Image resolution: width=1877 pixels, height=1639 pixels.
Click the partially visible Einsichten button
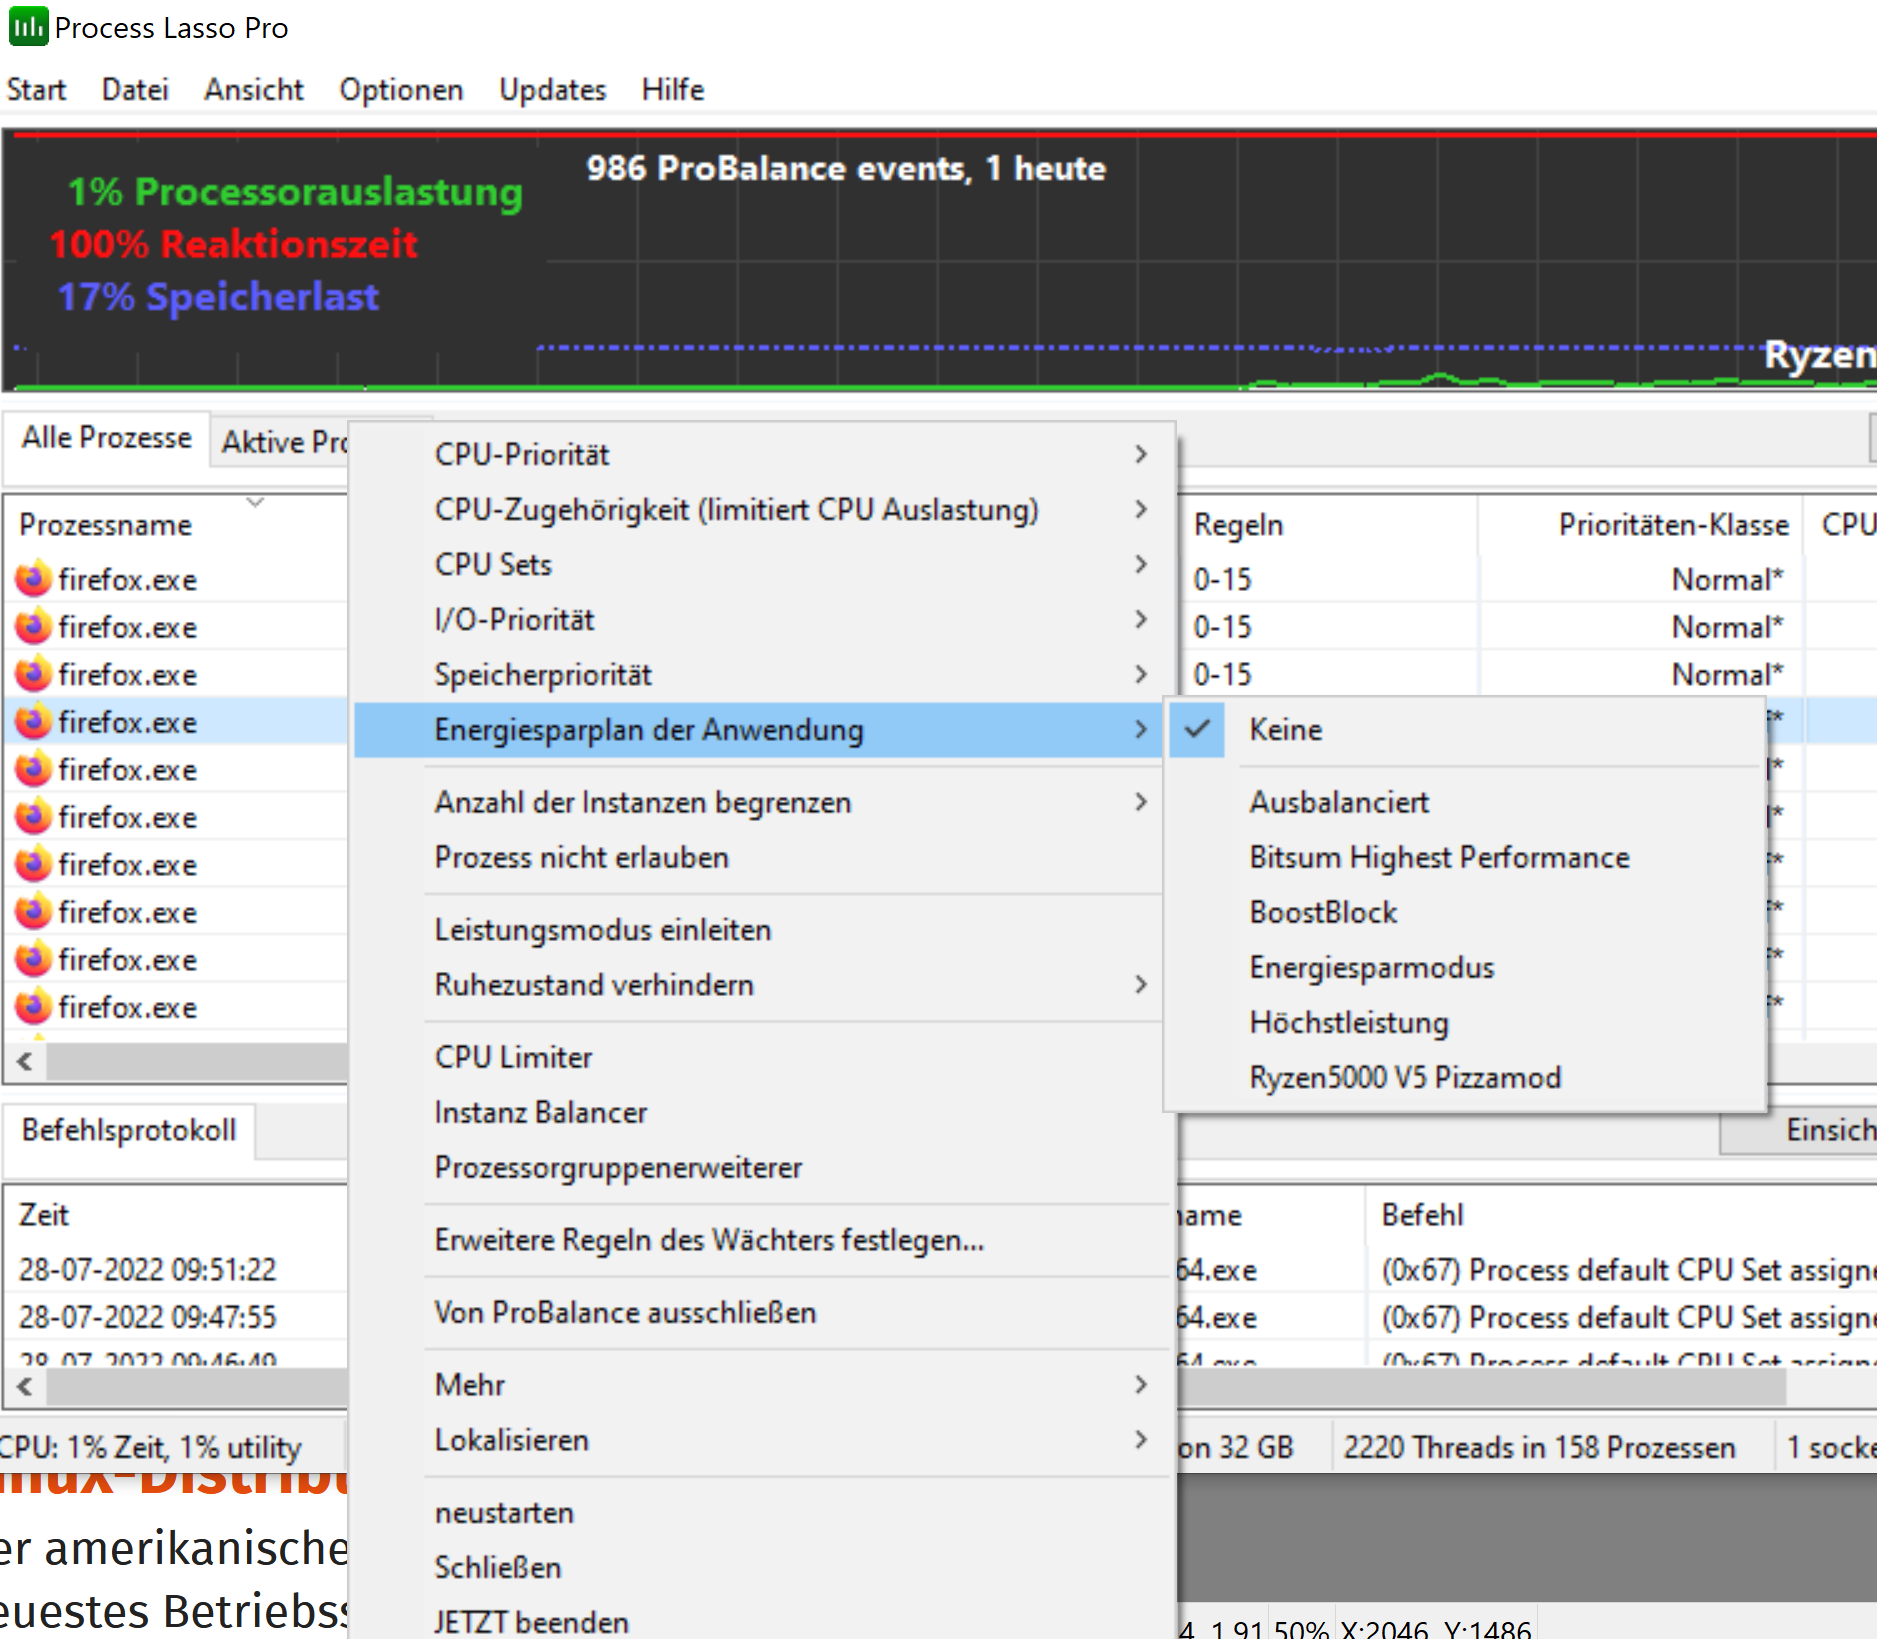[1800, 1130]
